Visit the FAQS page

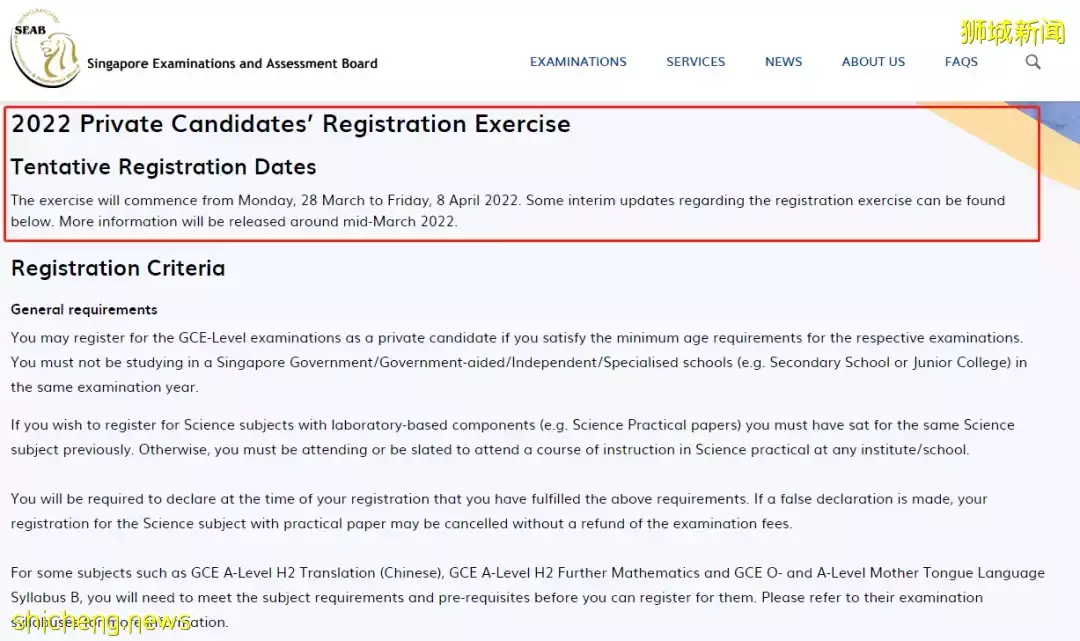(961, 62)
